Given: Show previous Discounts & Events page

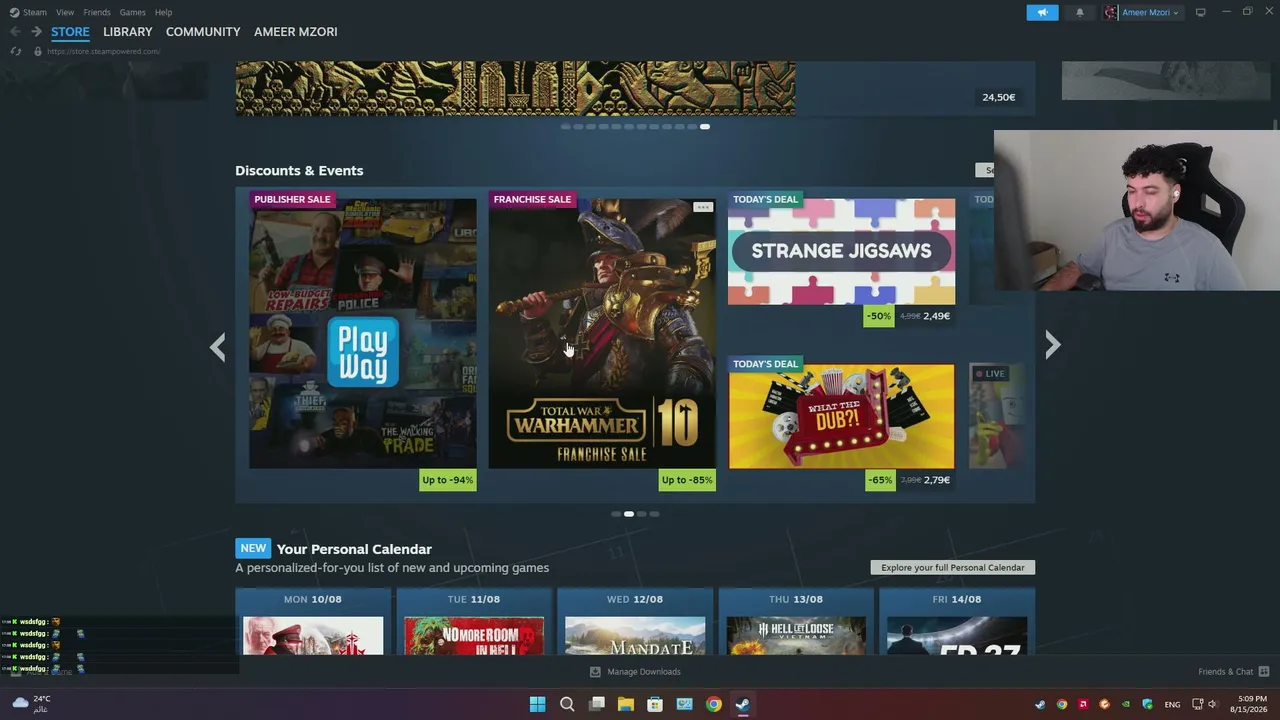Looking at the screenshot, I should 218,346.
